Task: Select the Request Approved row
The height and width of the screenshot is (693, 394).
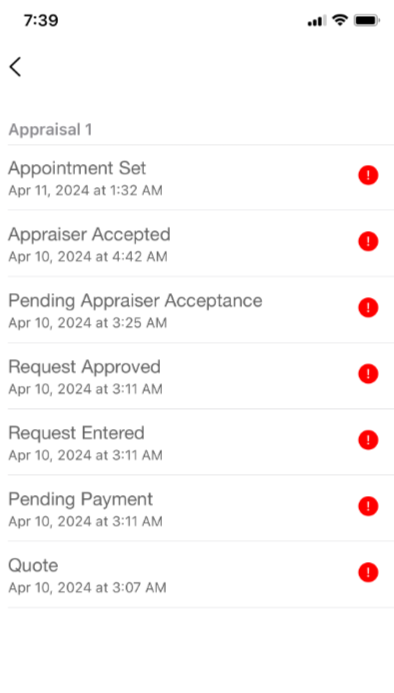Action: [201, 376]
